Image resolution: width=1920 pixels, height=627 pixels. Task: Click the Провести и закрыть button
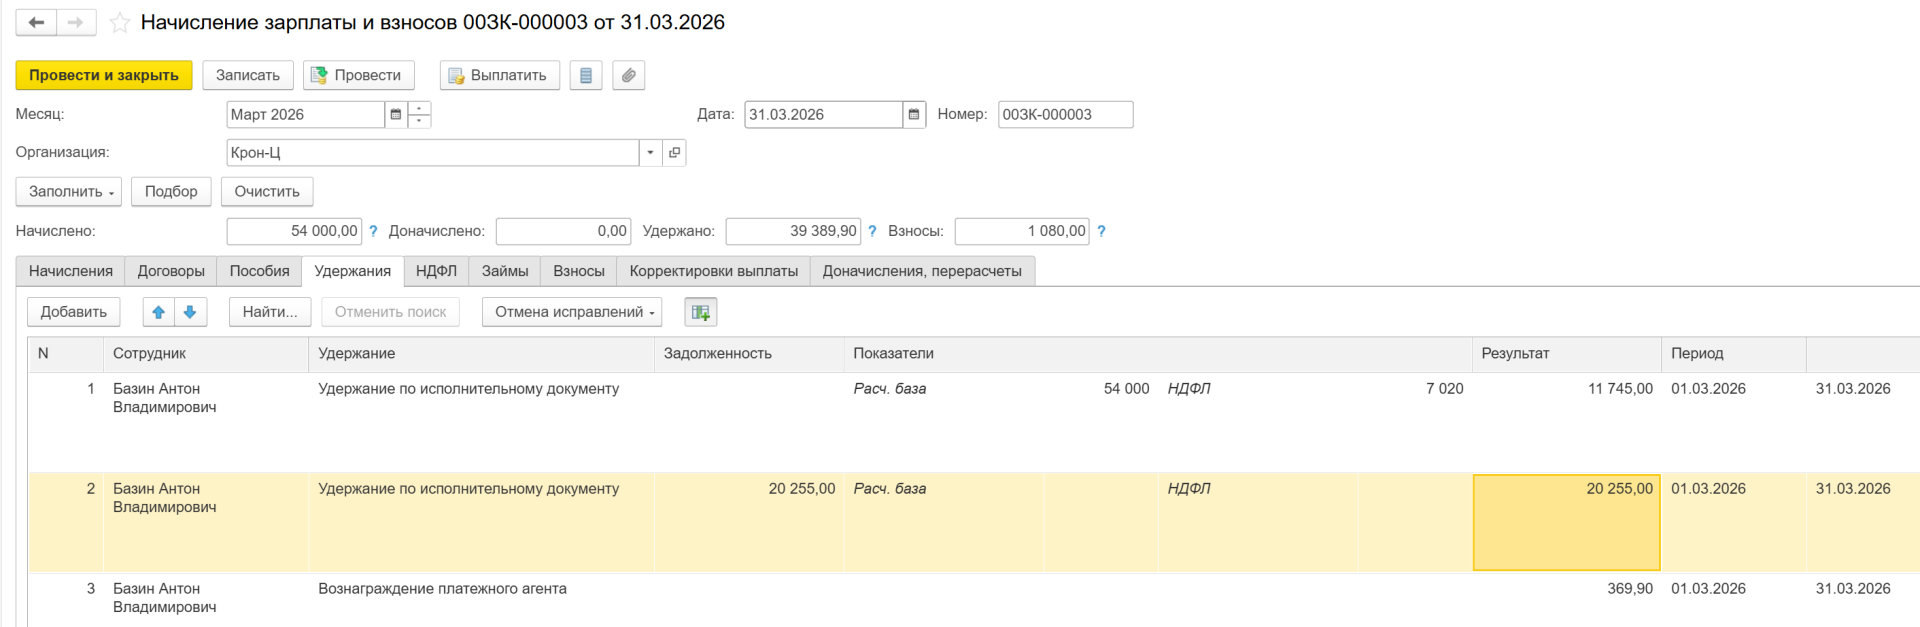[x=104, y=75]
